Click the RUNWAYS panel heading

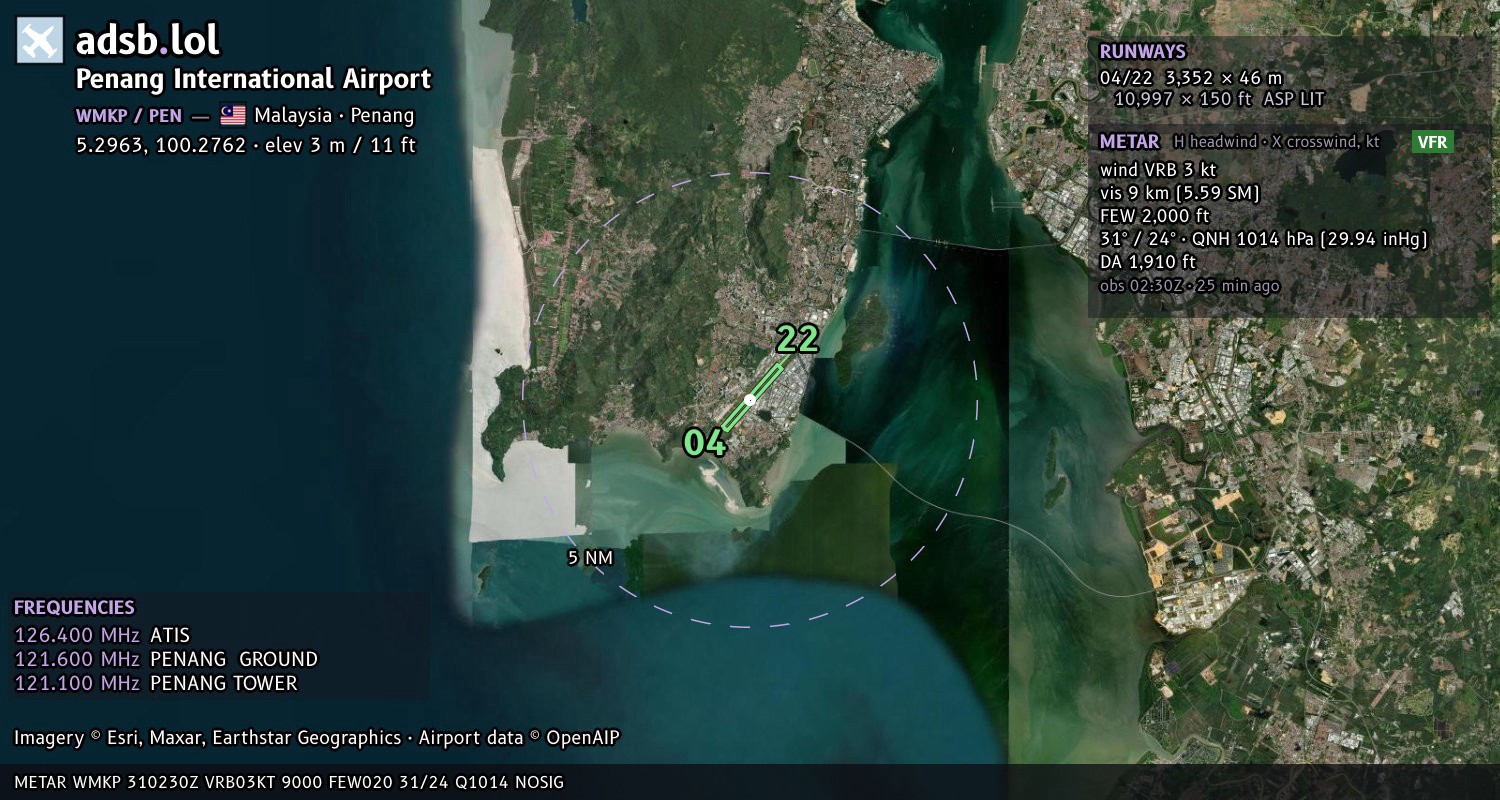click(1142, 52)
